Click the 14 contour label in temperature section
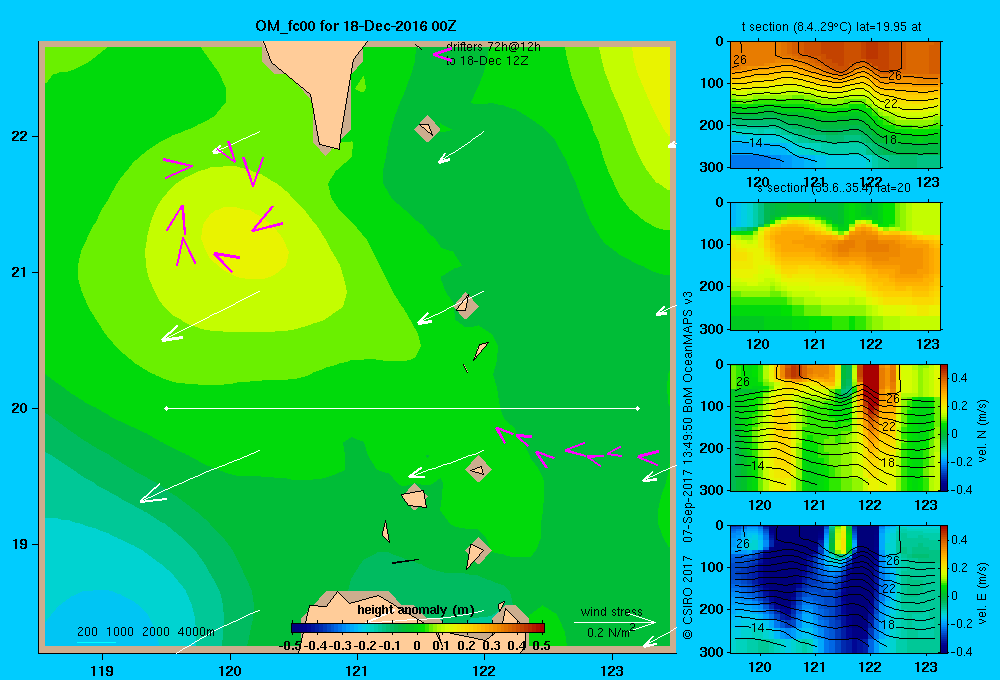1000x680 pixels. coord(756,142)
